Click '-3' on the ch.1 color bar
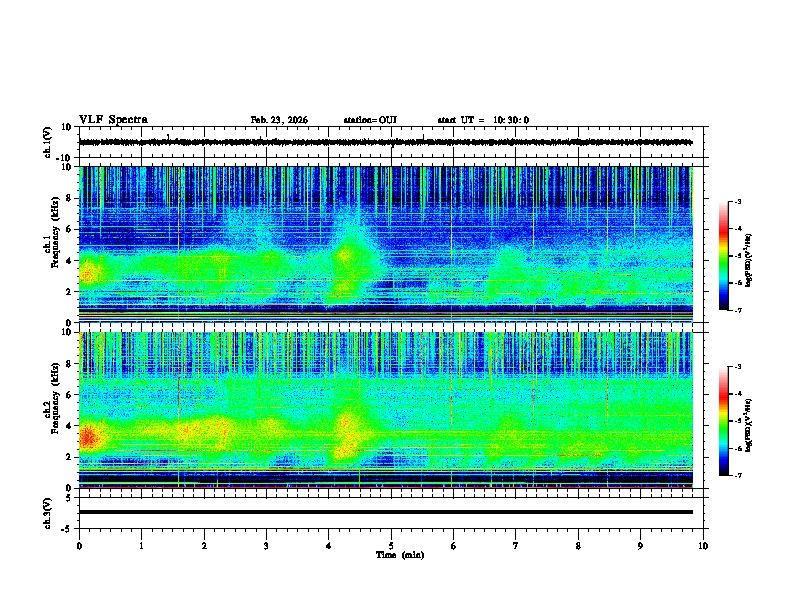The width and height of the screenshot is (792, 612). [738, 202]
